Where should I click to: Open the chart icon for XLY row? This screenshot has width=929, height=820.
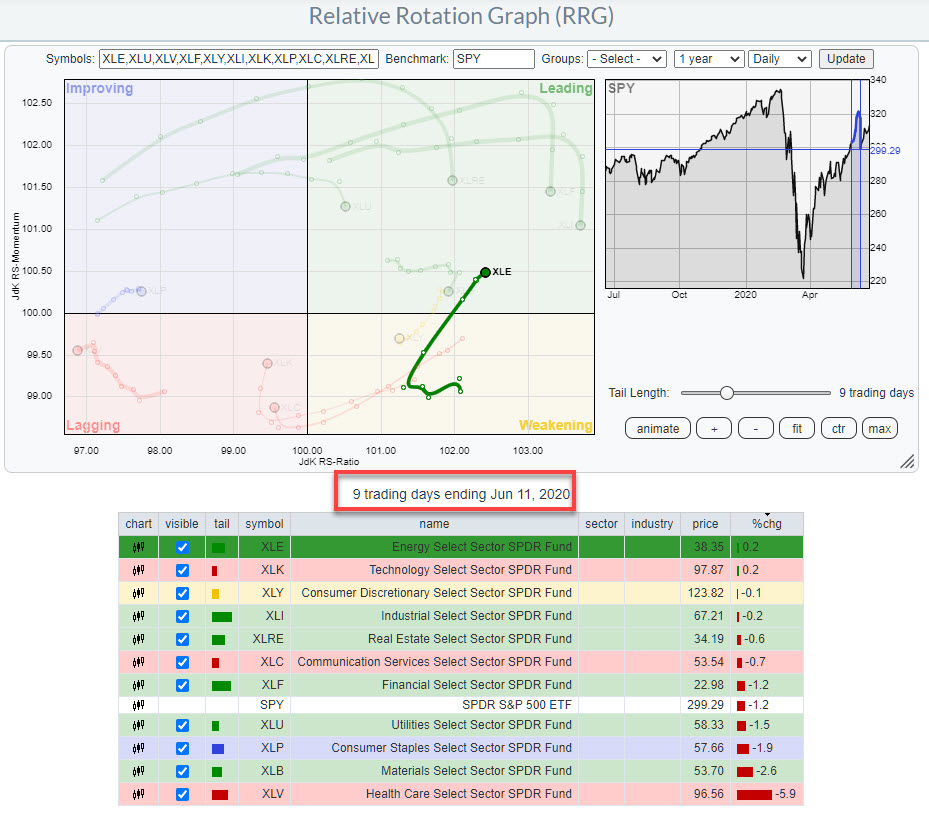[138, 593]
